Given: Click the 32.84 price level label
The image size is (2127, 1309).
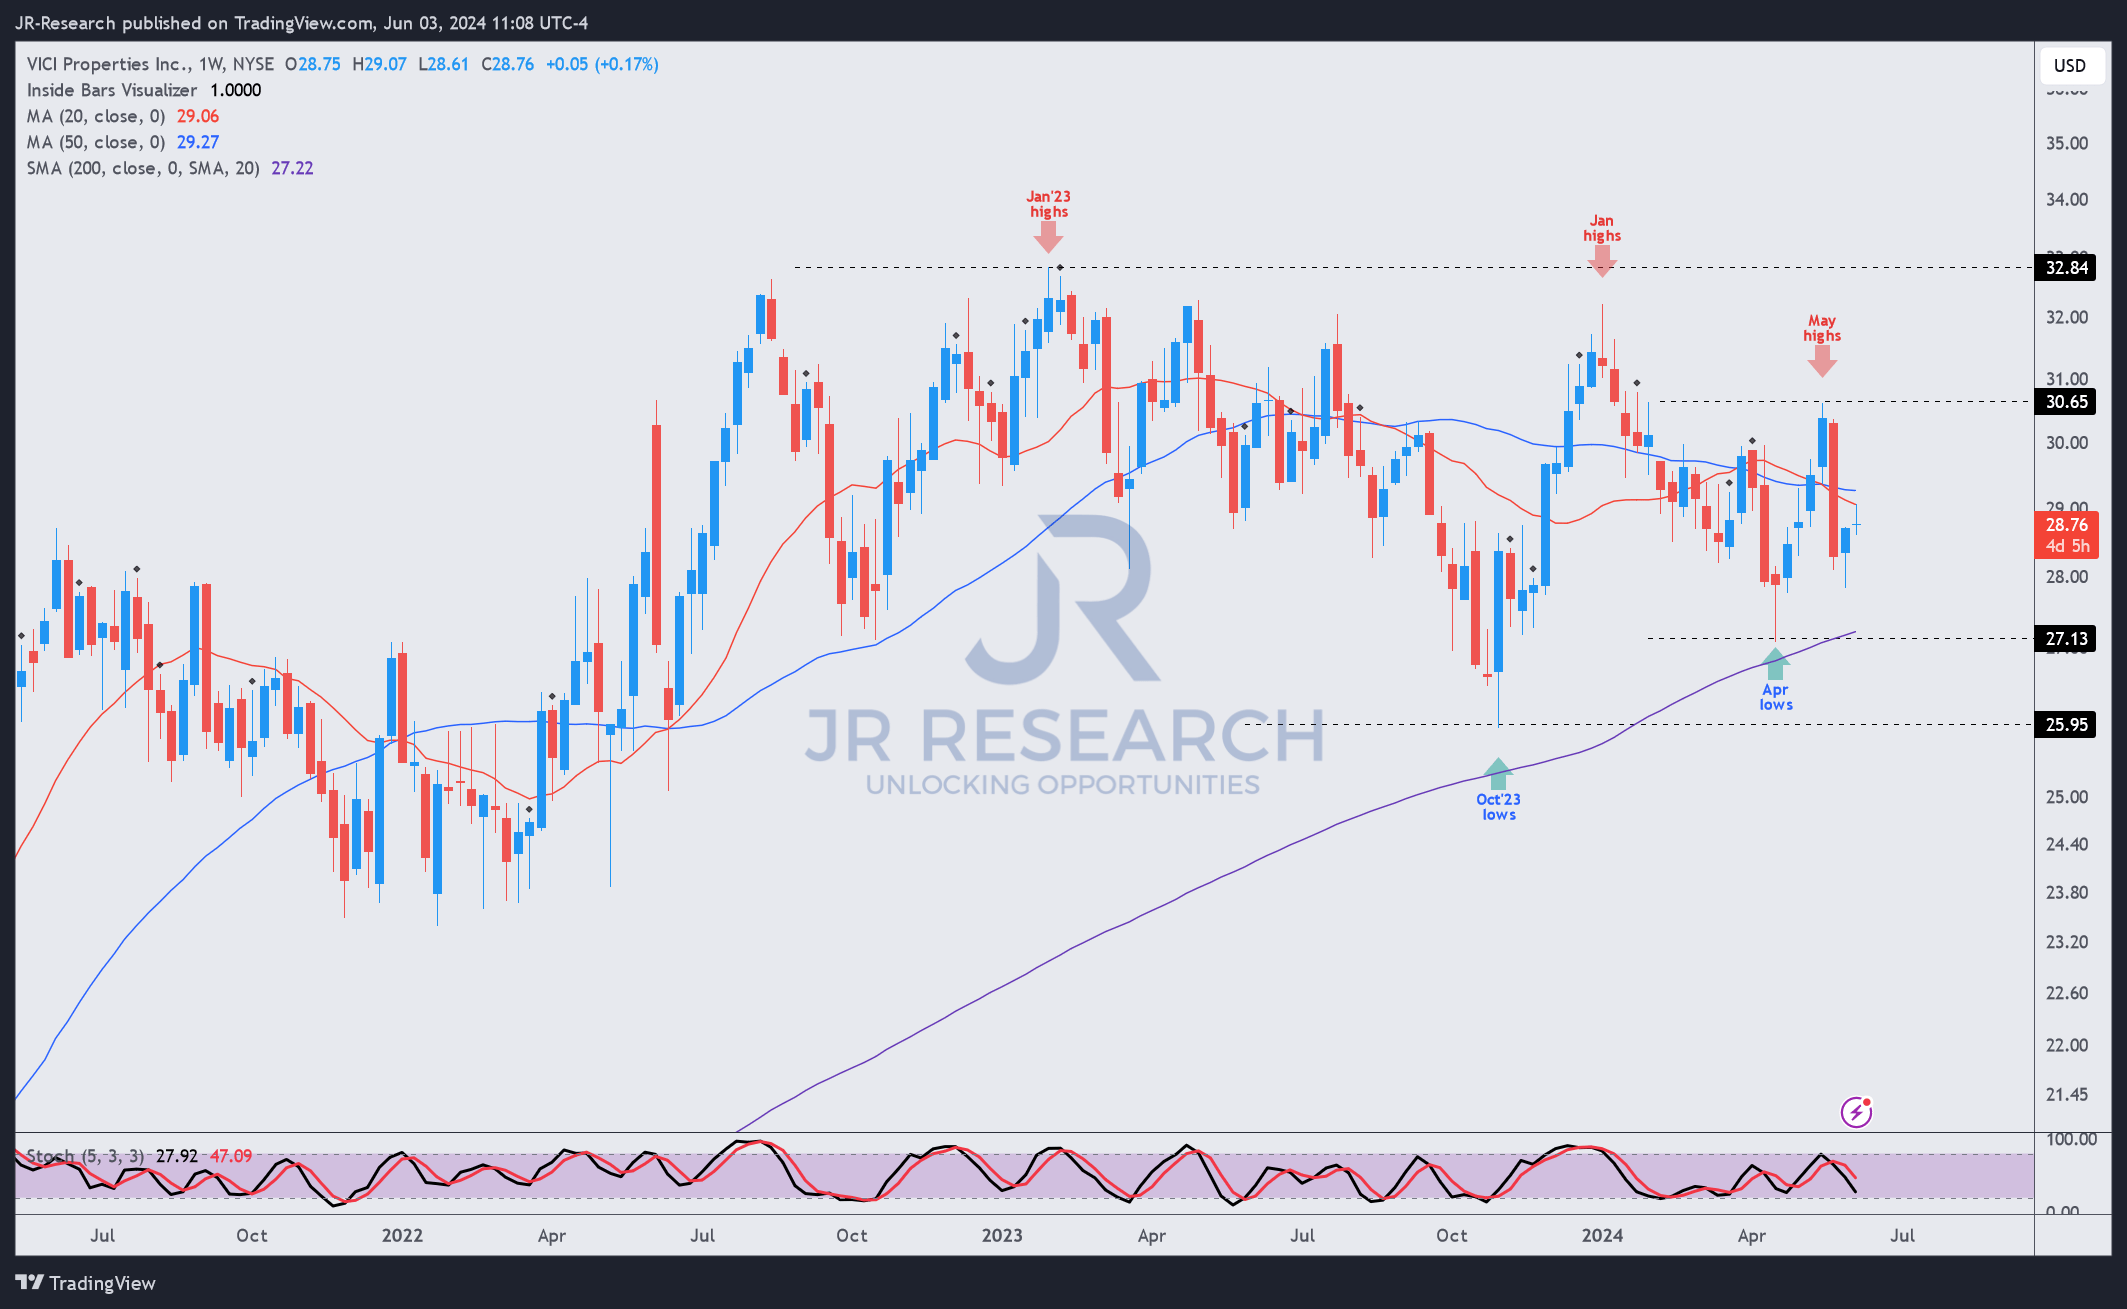Looking at the screenshot, I should coord(2066,267).
